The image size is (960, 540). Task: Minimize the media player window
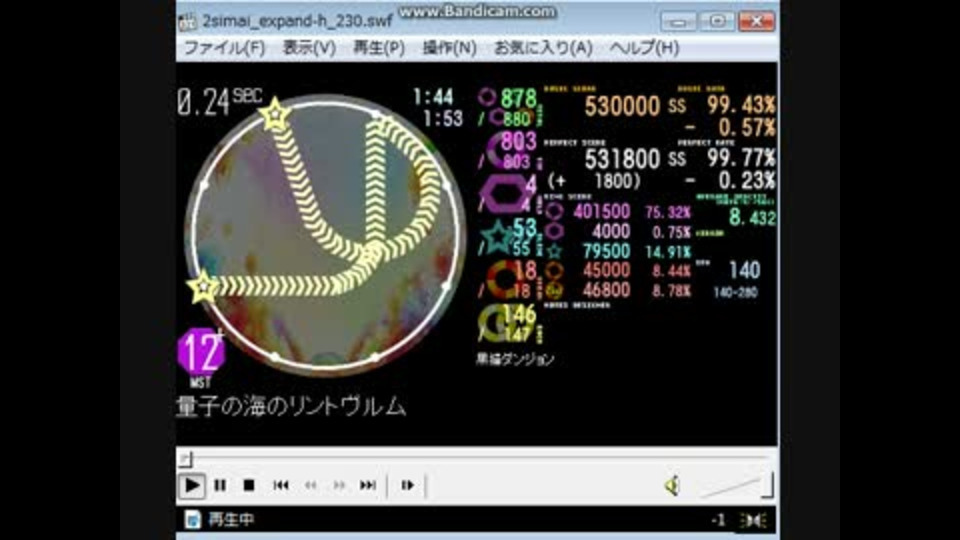[678, 22]
